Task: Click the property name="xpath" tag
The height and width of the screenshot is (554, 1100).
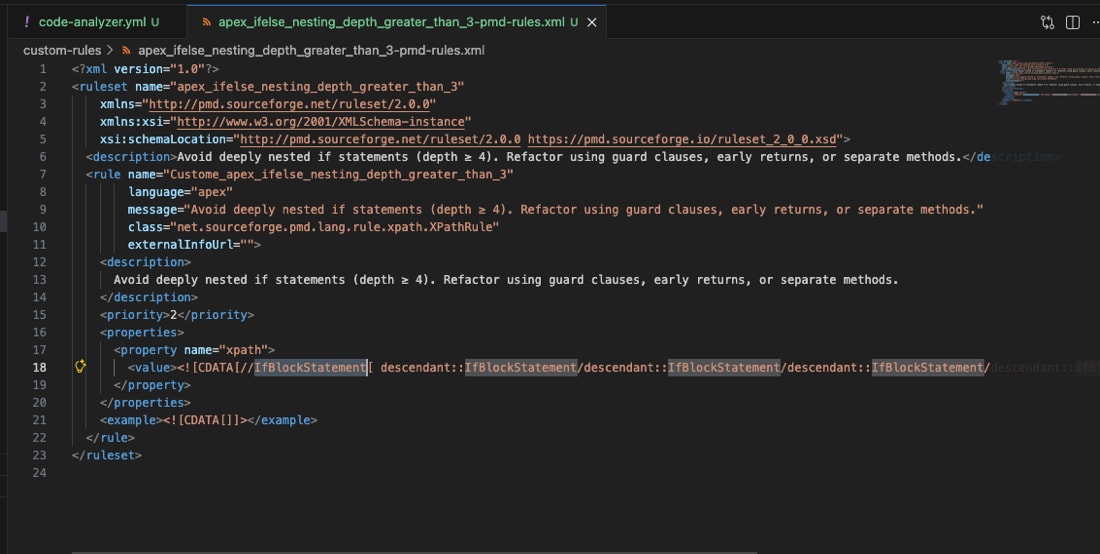Action: tap(194, 349)
